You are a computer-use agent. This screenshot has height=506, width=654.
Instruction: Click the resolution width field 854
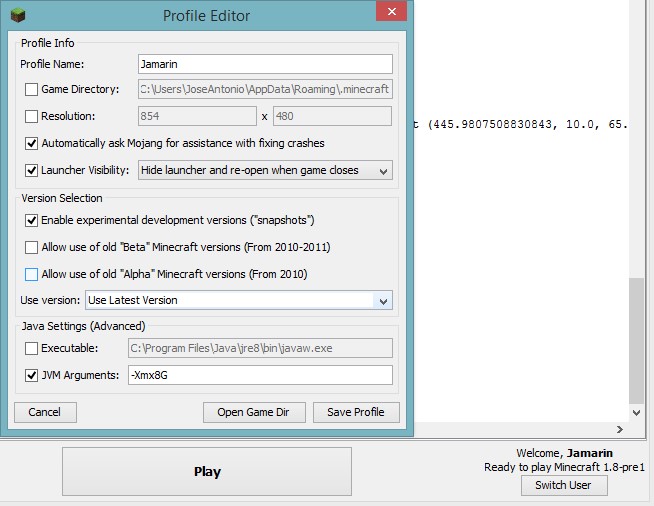click(197, 116)
